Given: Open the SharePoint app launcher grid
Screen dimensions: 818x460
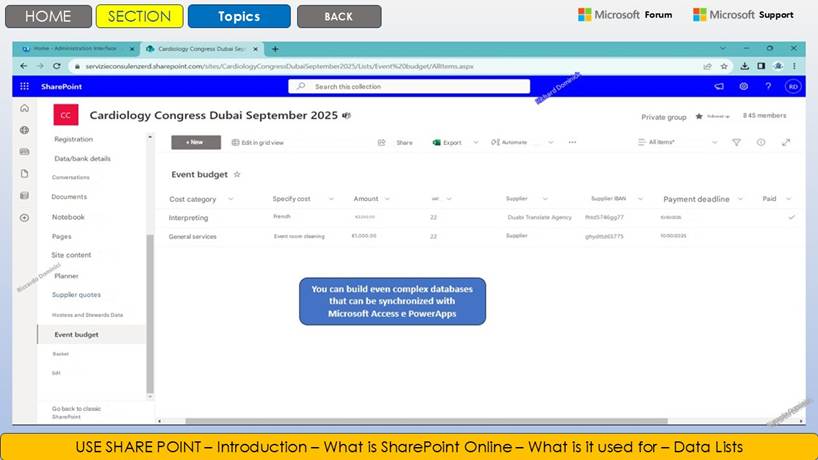Looking at the screenshot, I should [25, 87].
